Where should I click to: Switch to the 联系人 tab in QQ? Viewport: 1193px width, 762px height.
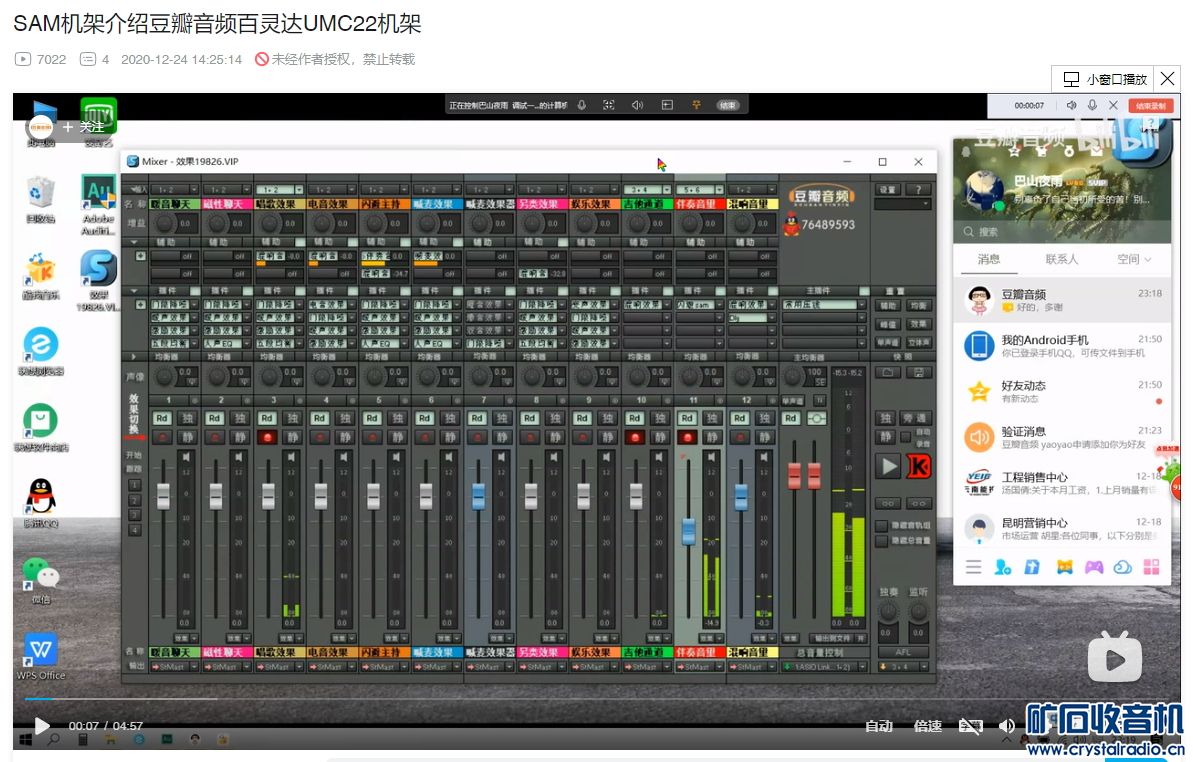(x=1061, y=259)
